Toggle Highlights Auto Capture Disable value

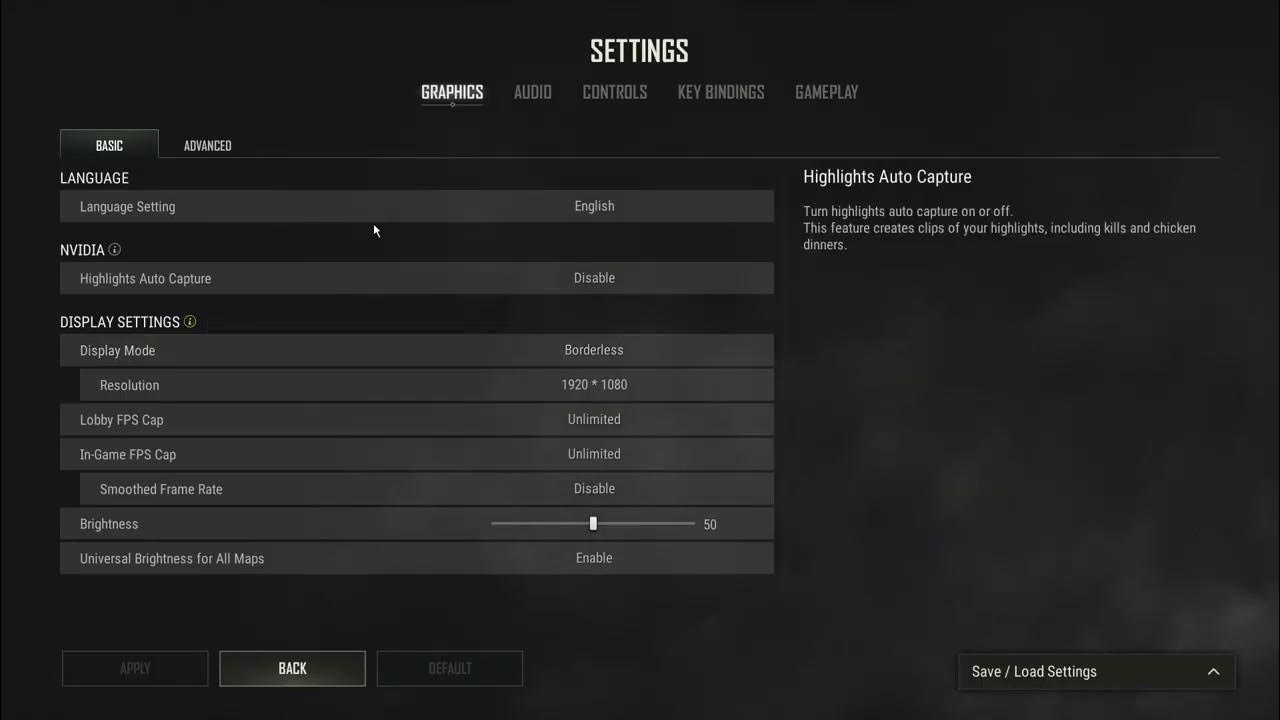(x=594, y=278)
